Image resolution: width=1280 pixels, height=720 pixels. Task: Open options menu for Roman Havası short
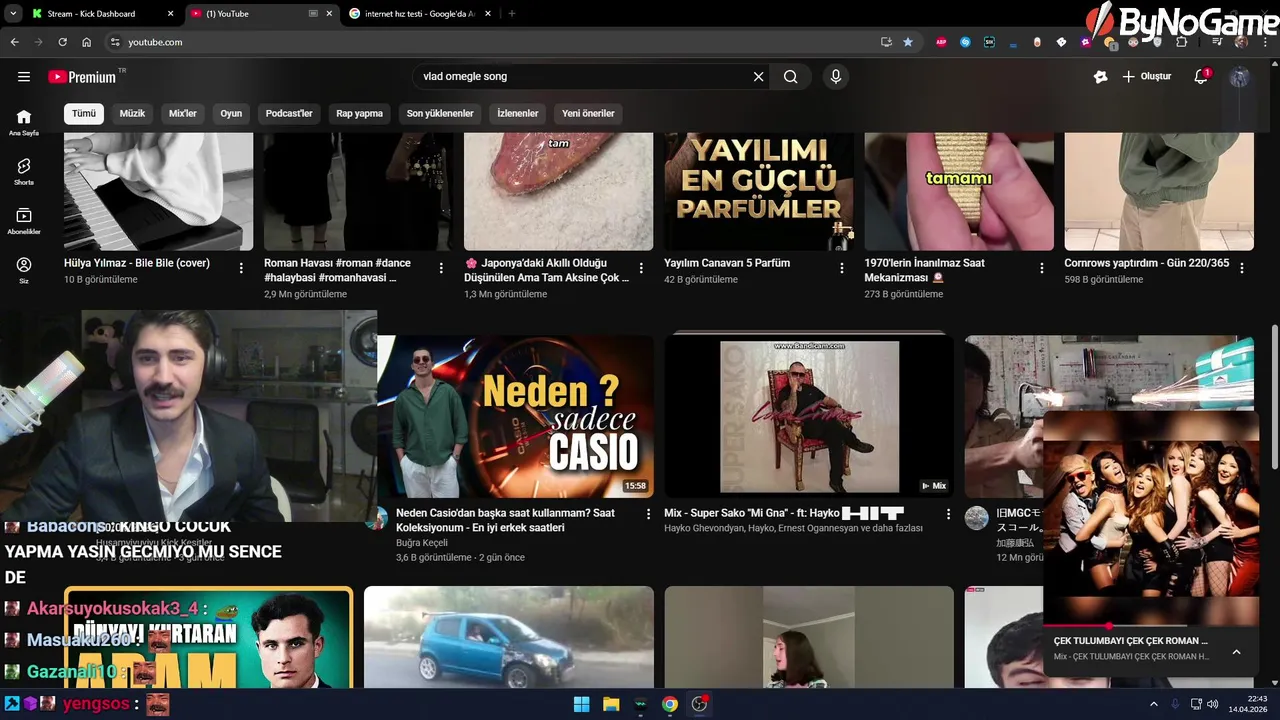coord(441,268)
